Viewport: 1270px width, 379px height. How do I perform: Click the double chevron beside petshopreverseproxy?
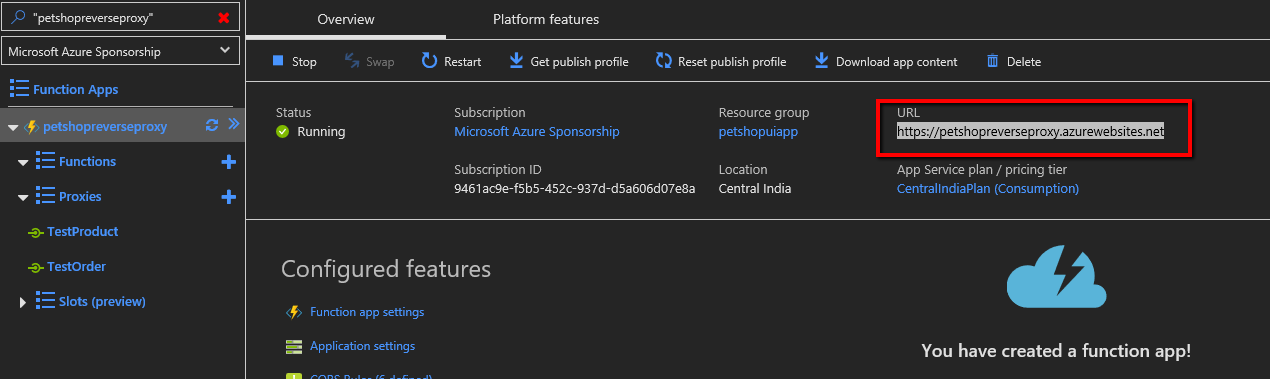tap(234, 125)
